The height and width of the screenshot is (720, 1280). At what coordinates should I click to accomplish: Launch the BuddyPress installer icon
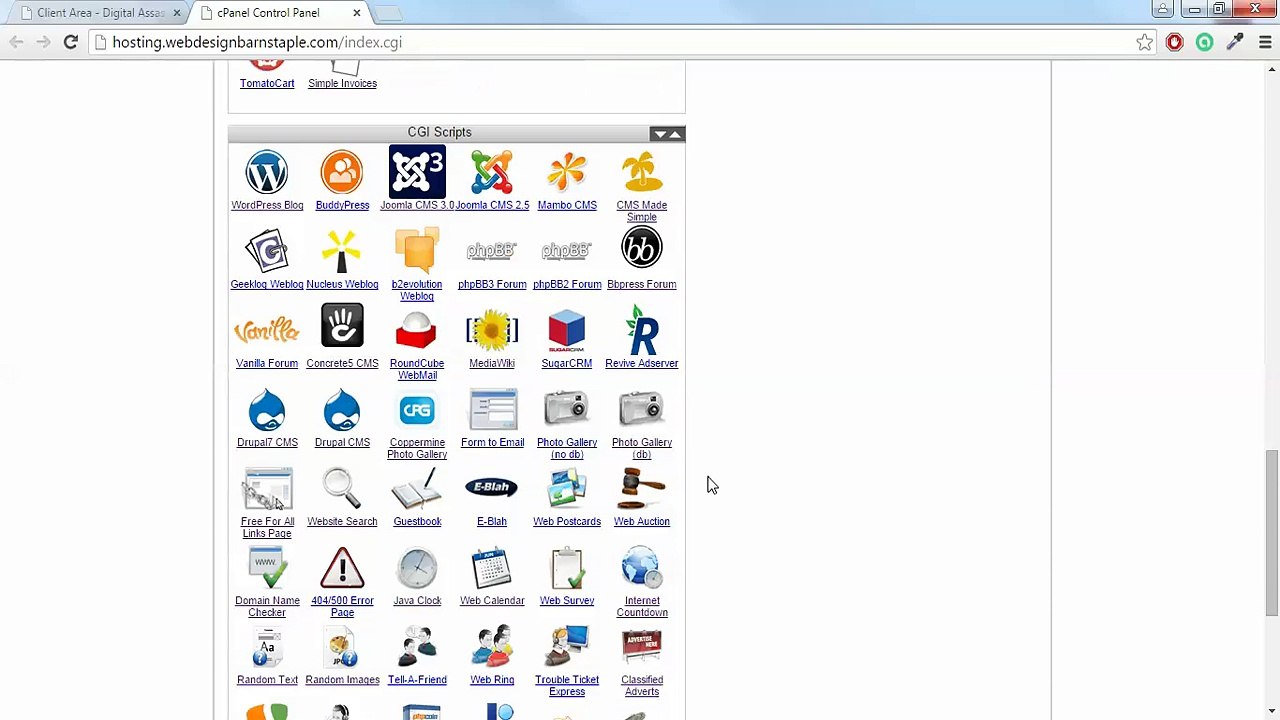point(342,172)
